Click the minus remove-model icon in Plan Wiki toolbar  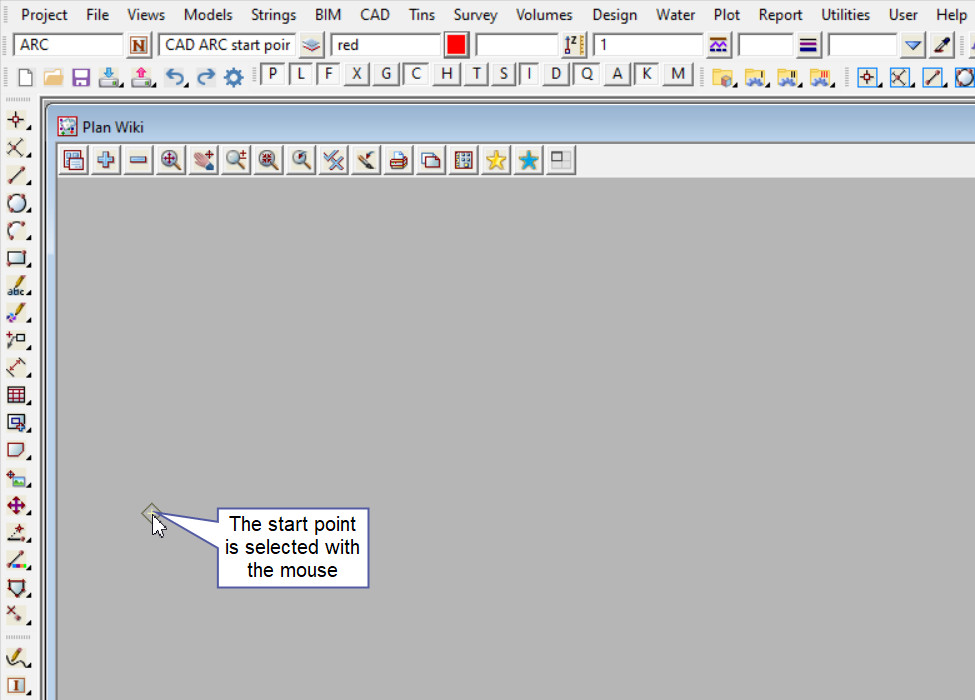tap(138, 160)
